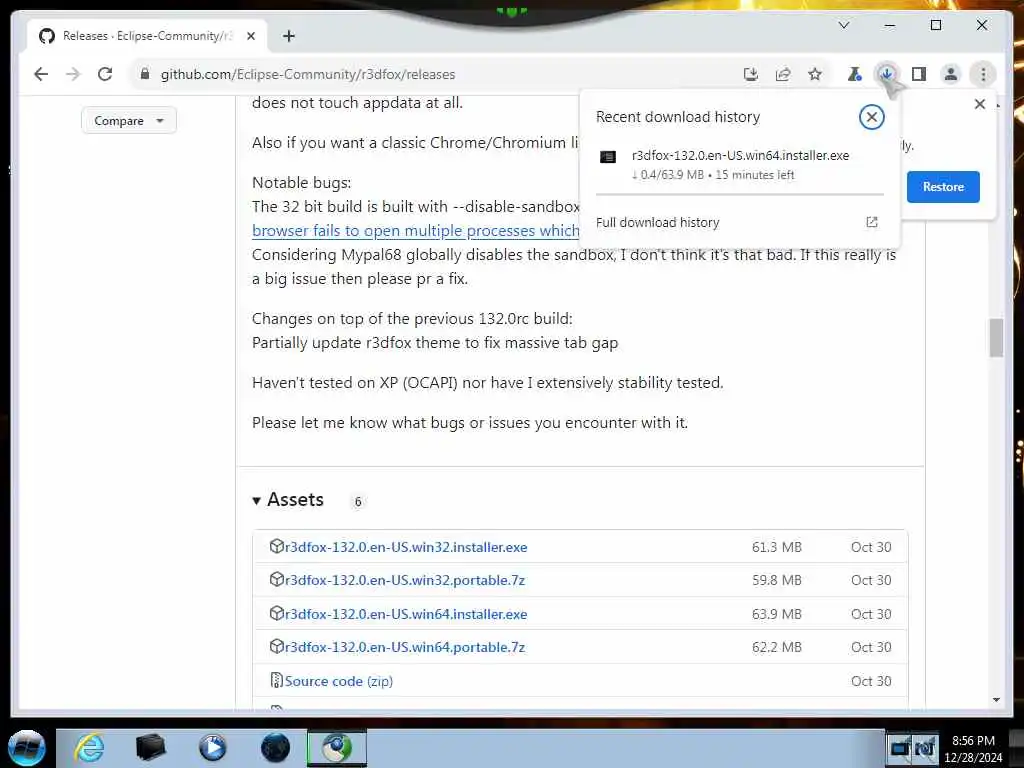Open the Compare dropdown
This screenshot has height=768, width=1024.
(x=129, y=121)
